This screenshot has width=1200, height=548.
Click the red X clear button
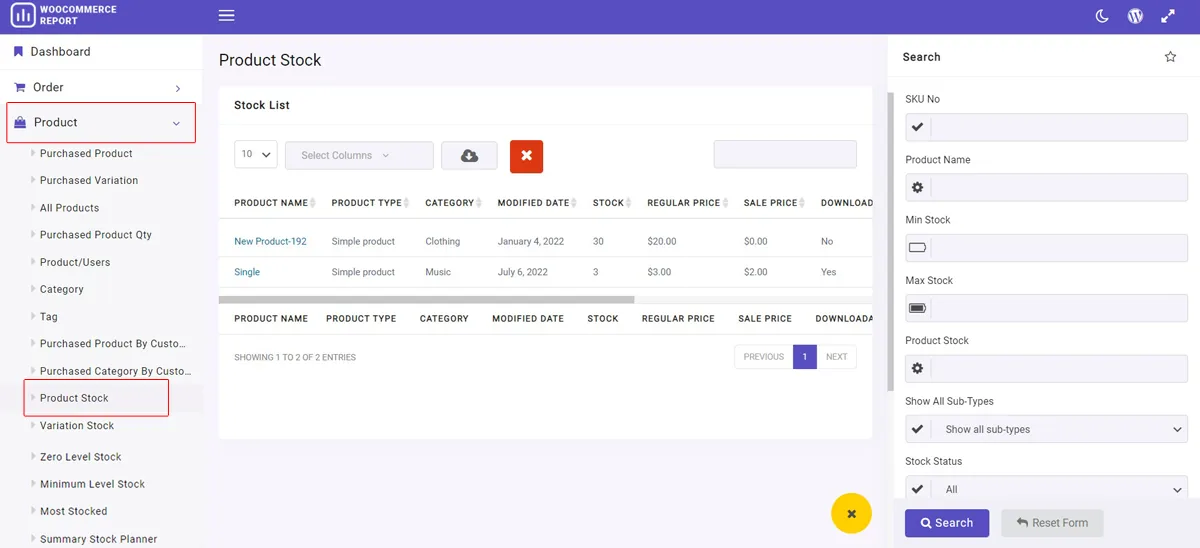pyautogui.click(x=526, y=155)
